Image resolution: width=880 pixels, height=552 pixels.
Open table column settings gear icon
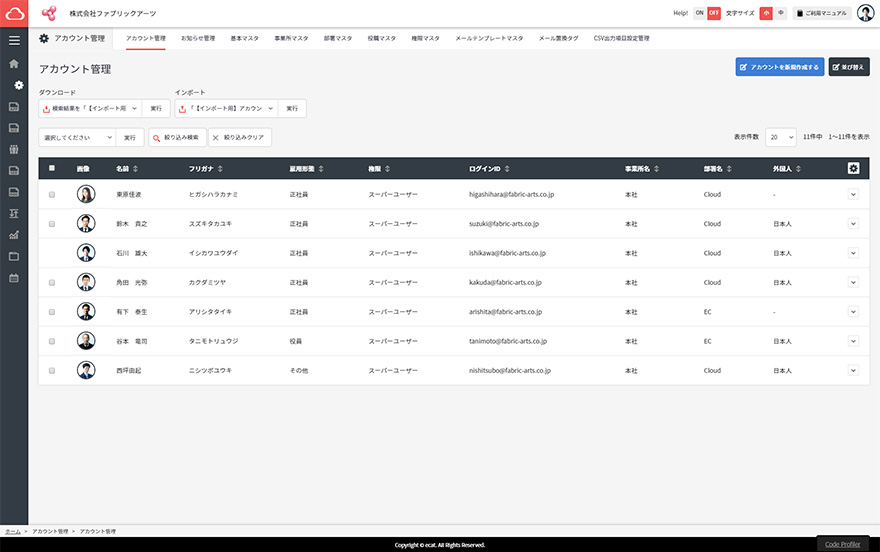(x=853, y=168)
